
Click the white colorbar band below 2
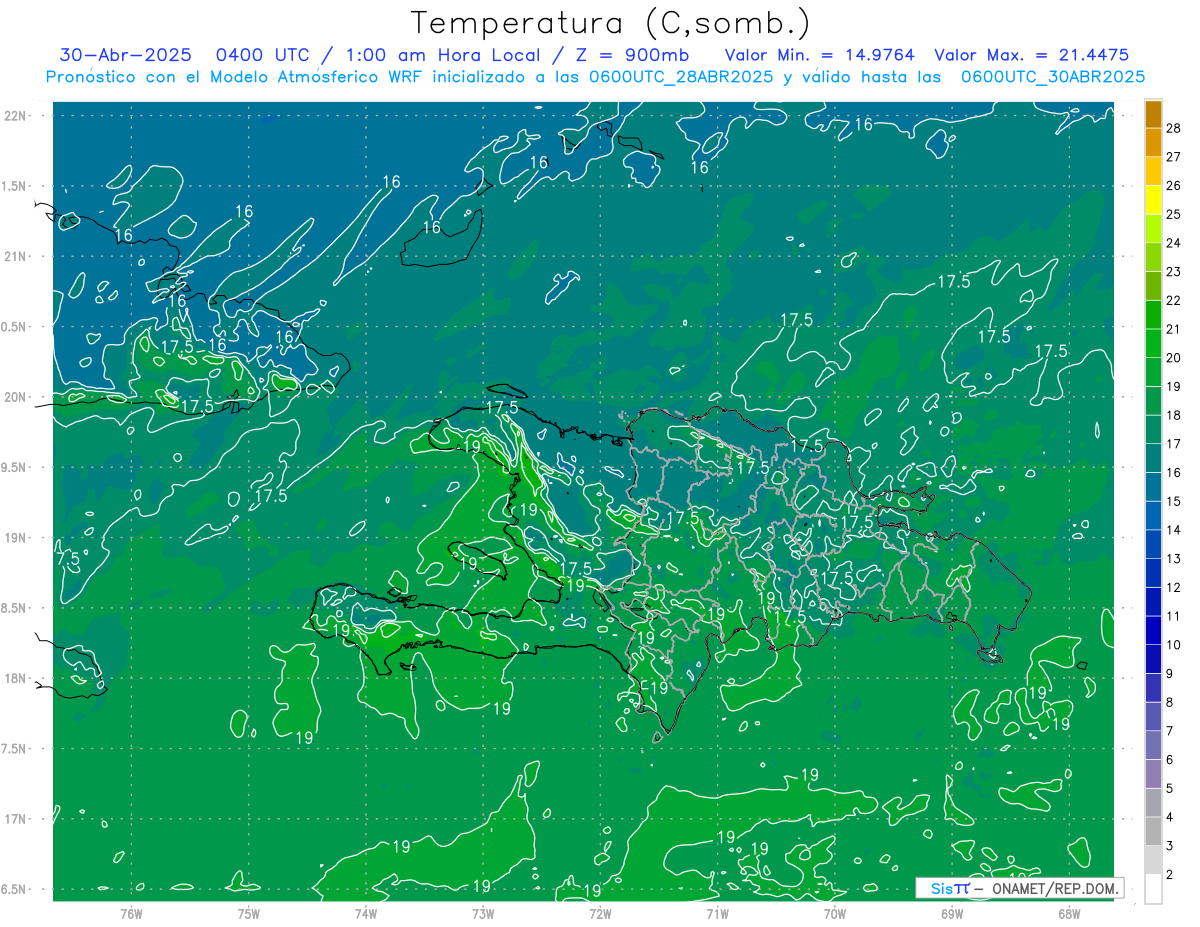click(x=1153, y=889)
